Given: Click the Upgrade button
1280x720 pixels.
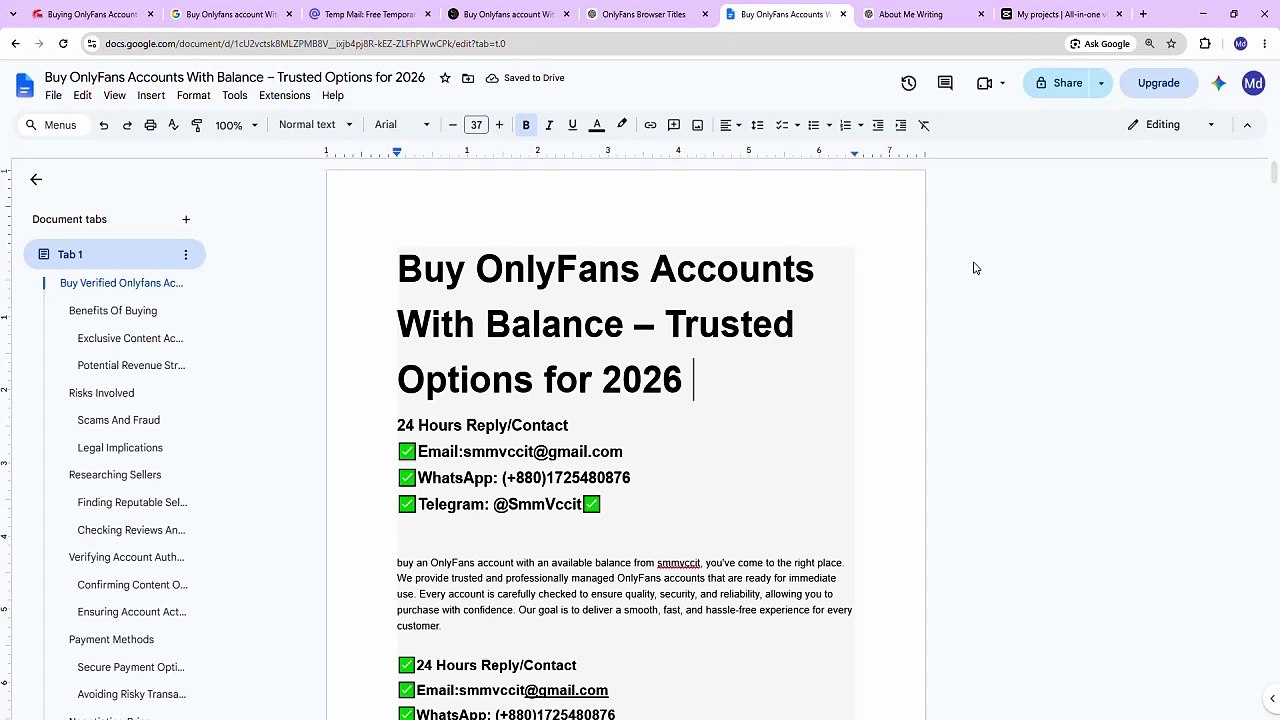Looking at the screenshot, I should click(x=1158, y=84).
